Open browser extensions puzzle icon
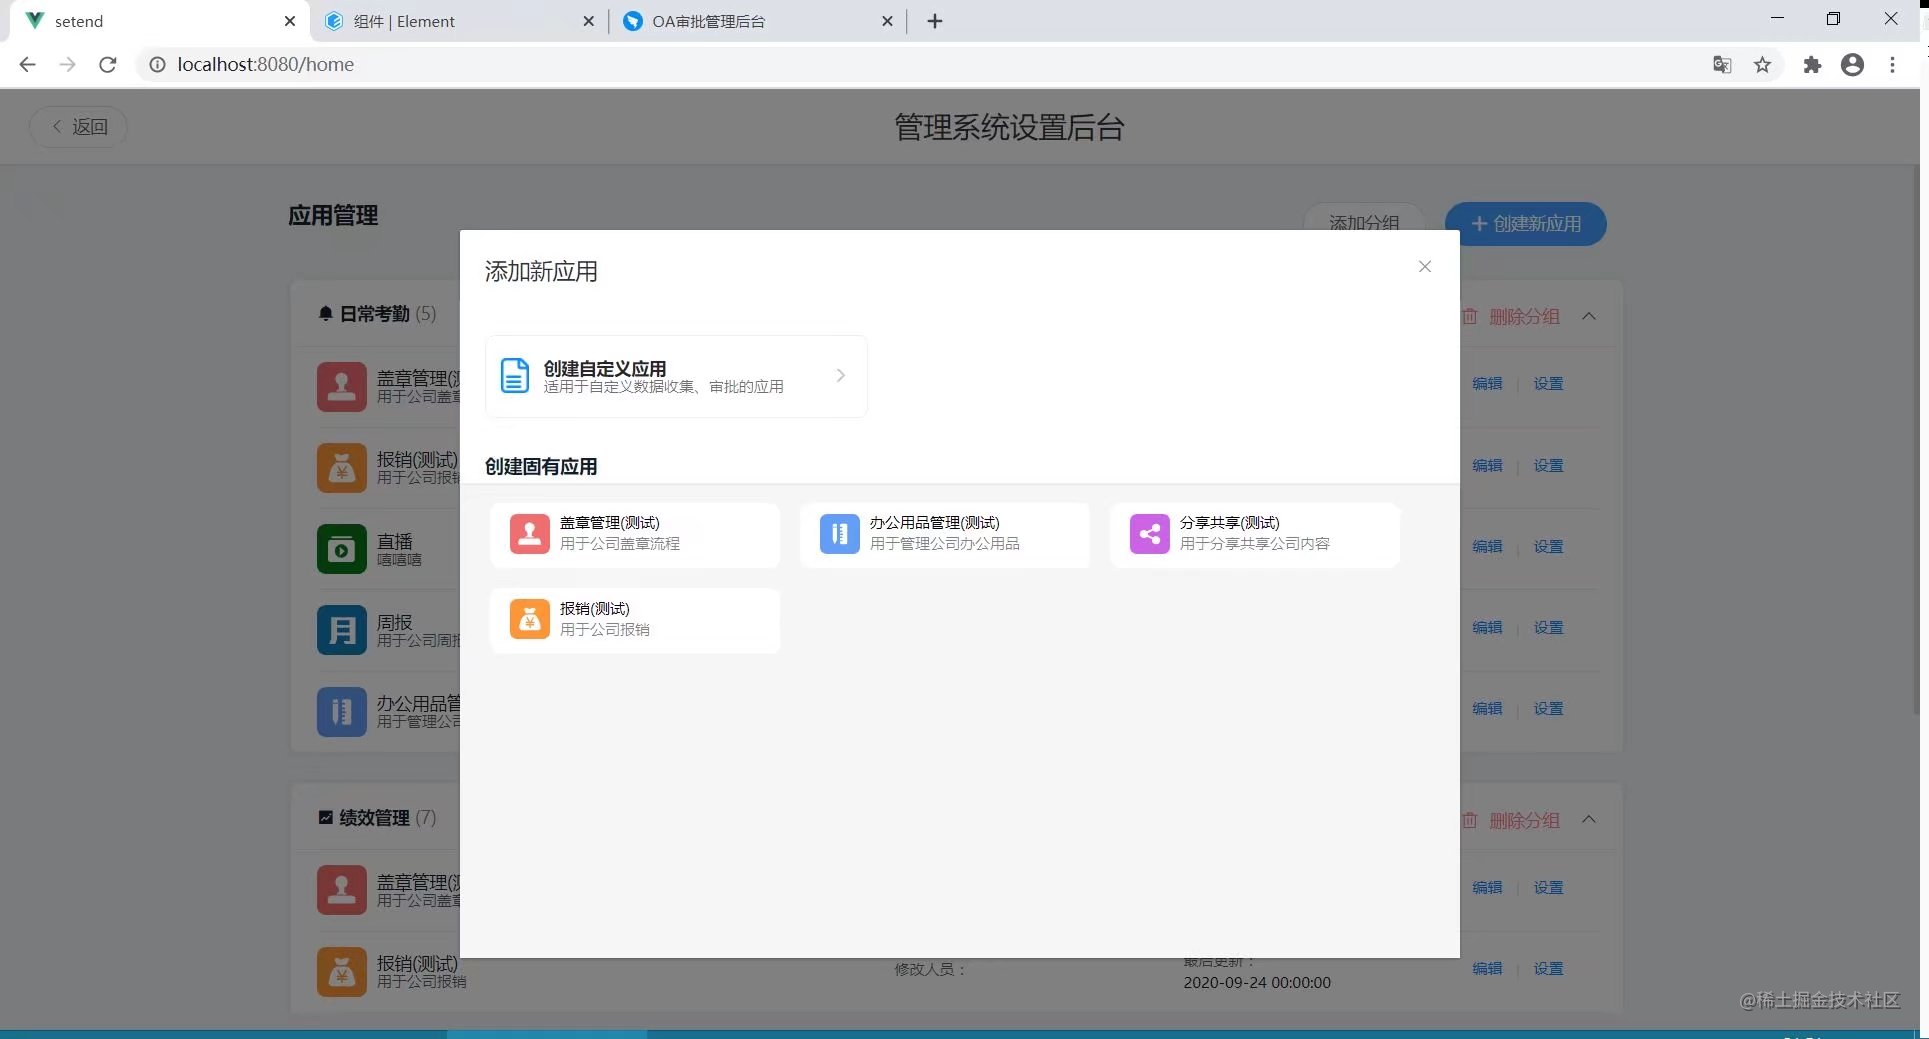This screenshot has height=1039, width=1929. click(x=1812, y=64)
